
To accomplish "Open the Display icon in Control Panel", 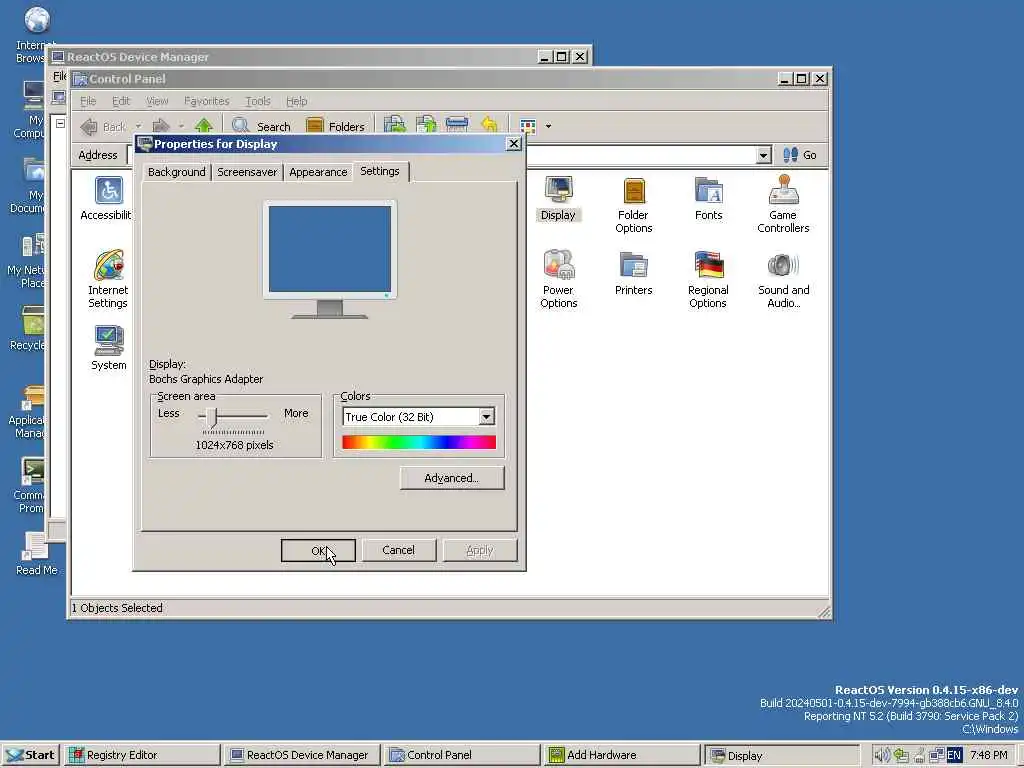I will point(558,199).
